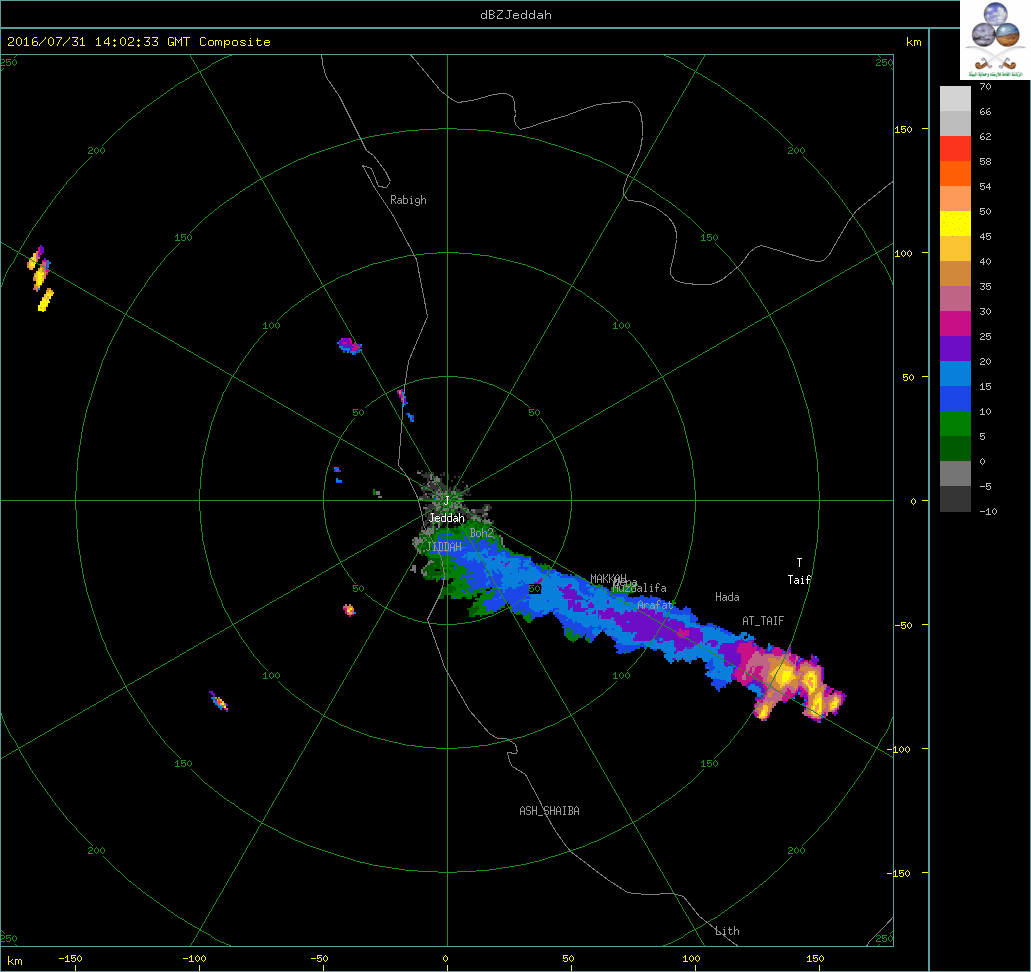Click the AT_TAIF map label
This screenshot has height=972, width=1031.
[763, 621]
